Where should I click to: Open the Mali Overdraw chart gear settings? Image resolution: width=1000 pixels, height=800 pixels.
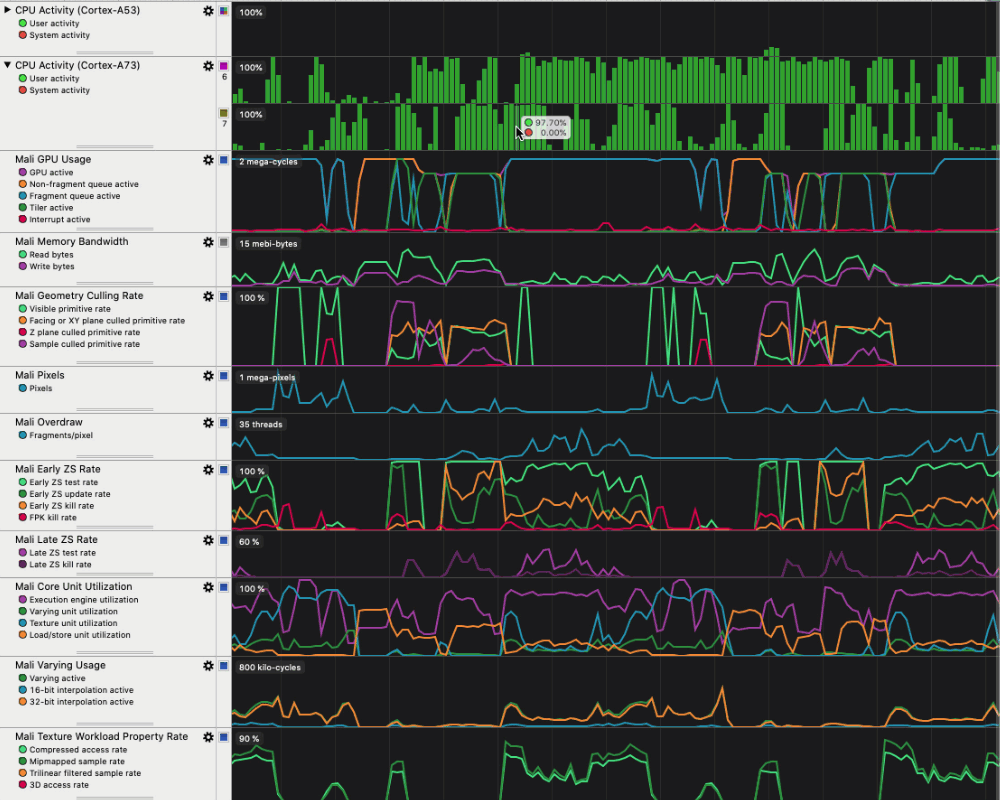(x=208, y=423)
